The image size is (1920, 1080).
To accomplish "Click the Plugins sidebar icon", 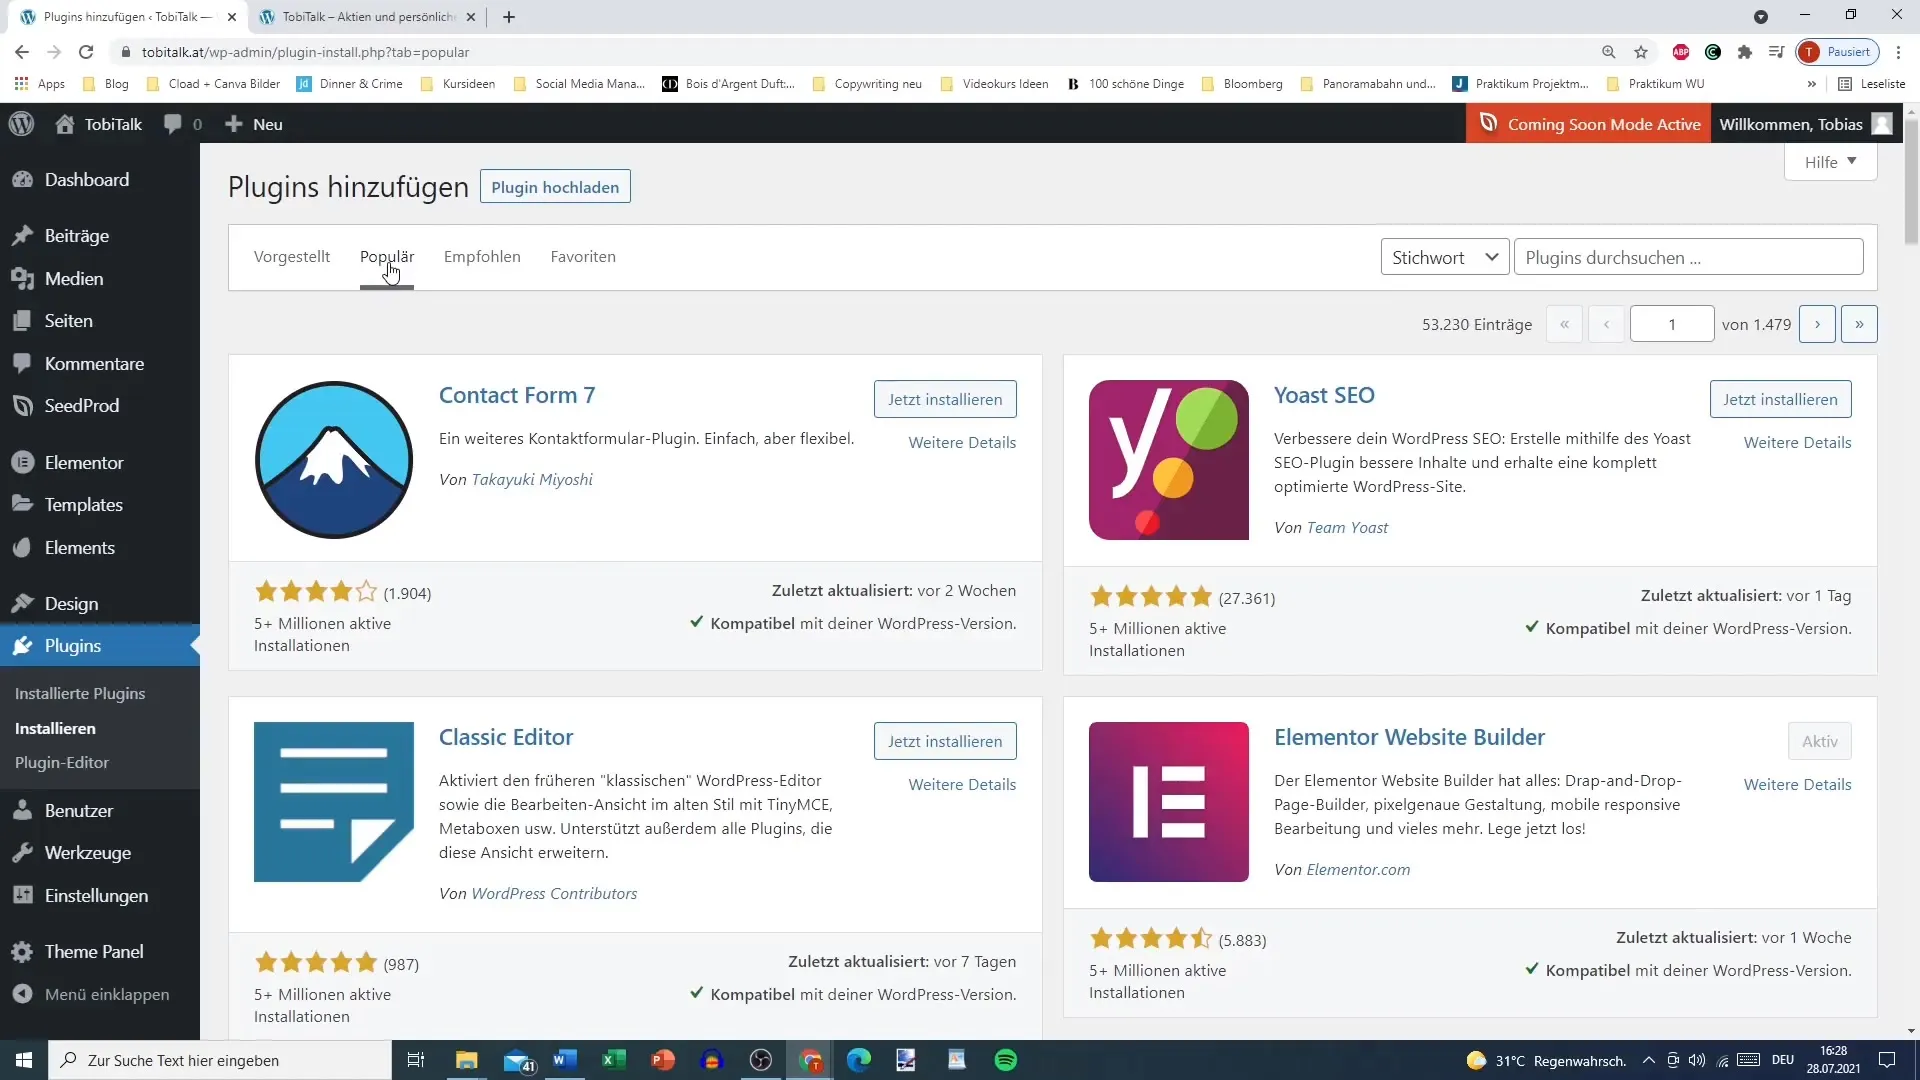I will pyautogui.click(x=24, y=646).
